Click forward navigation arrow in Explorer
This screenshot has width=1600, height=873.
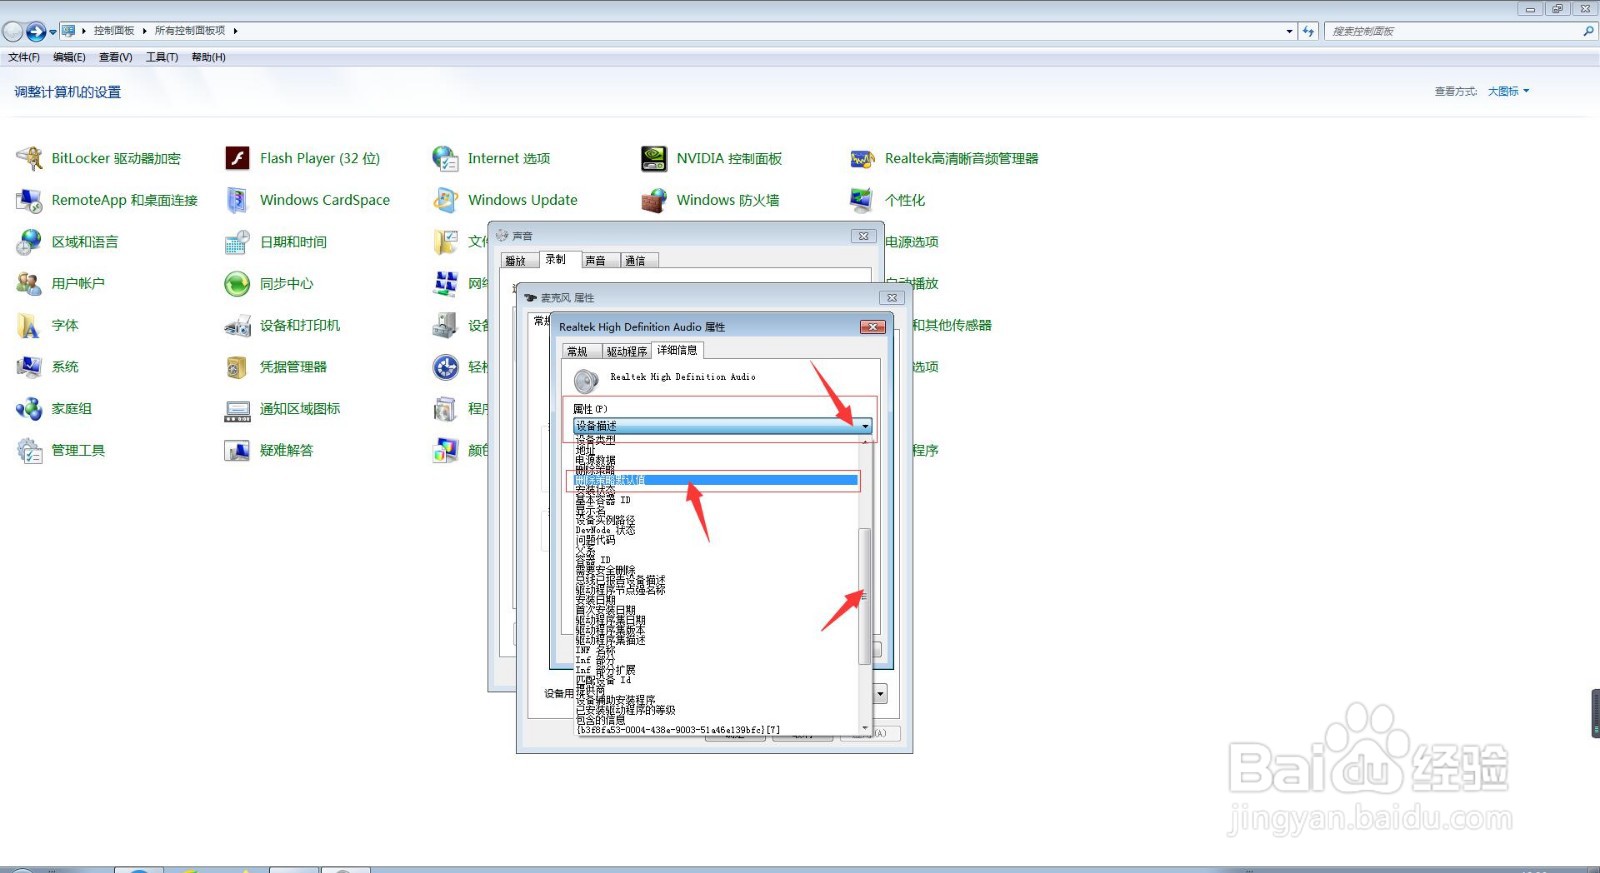pos(37,31)
